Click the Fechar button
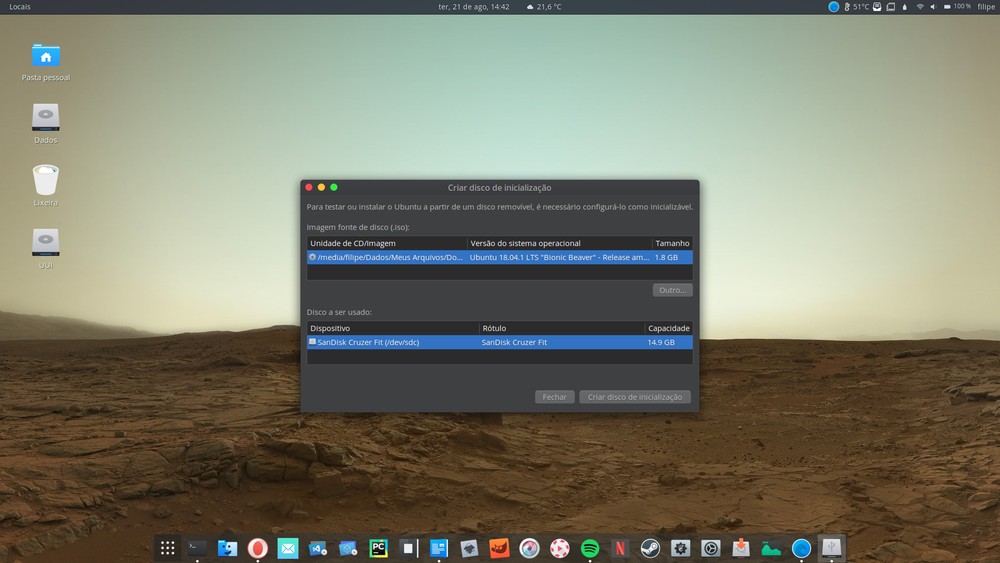The height and width of the screenshot is (563, 1000). pyautogui.click(x=554, y=397)
